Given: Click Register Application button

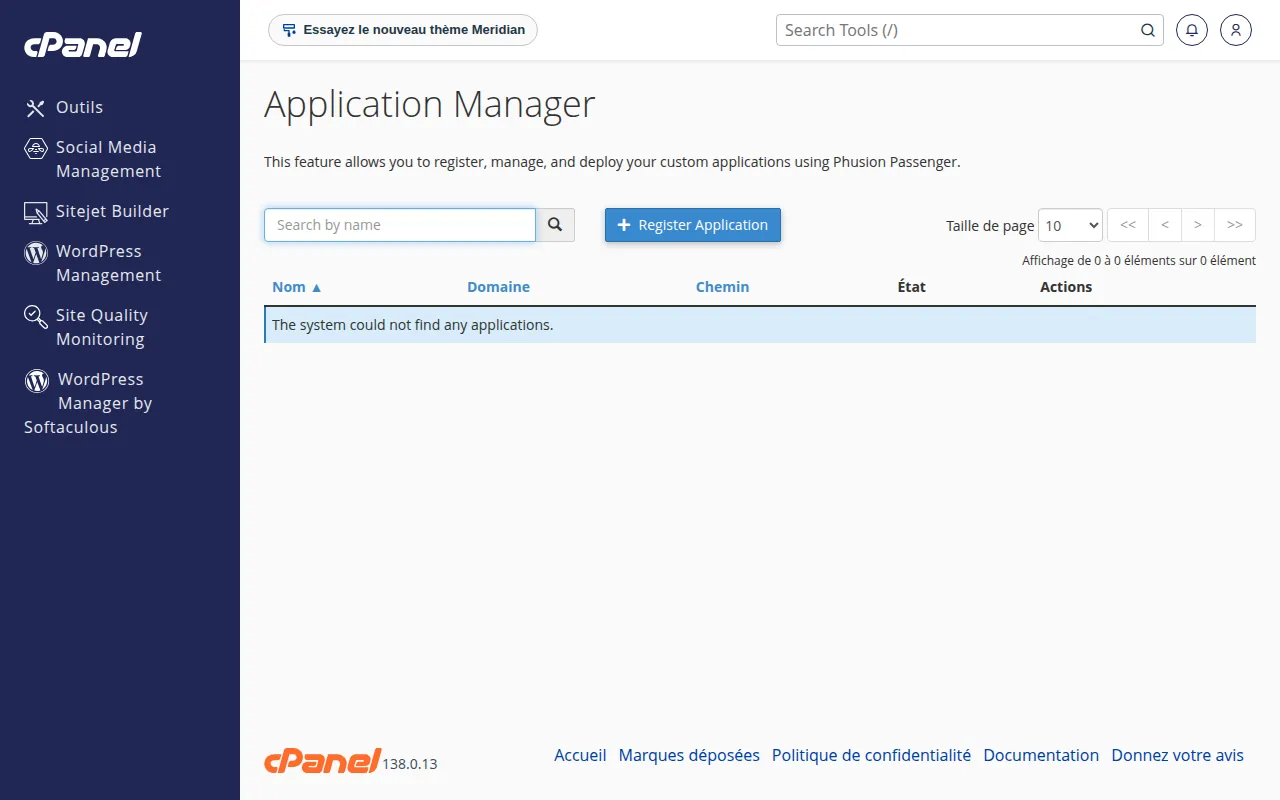Looking at the screenshot, I should coord(693,225).
